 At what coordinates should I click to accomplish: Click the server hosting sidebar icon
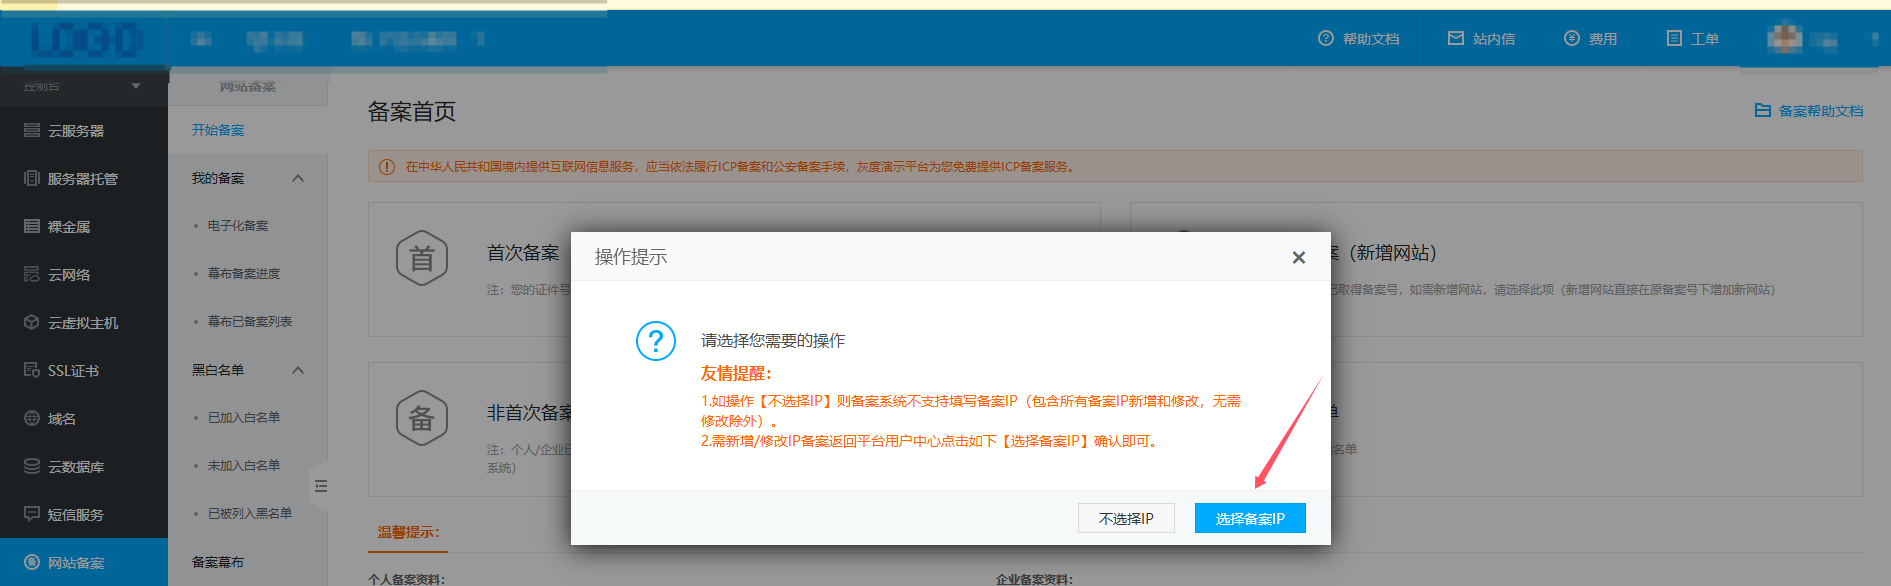pos(32,179)
